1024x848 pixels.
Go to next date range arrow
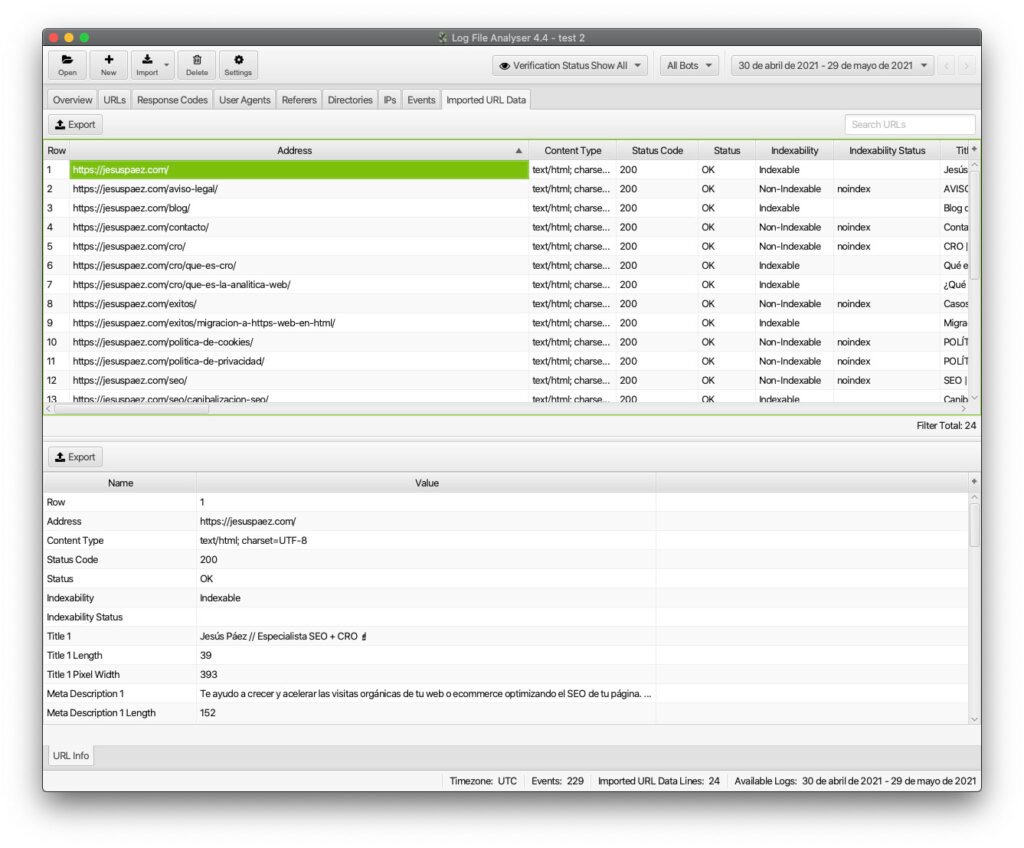point(967,65)
